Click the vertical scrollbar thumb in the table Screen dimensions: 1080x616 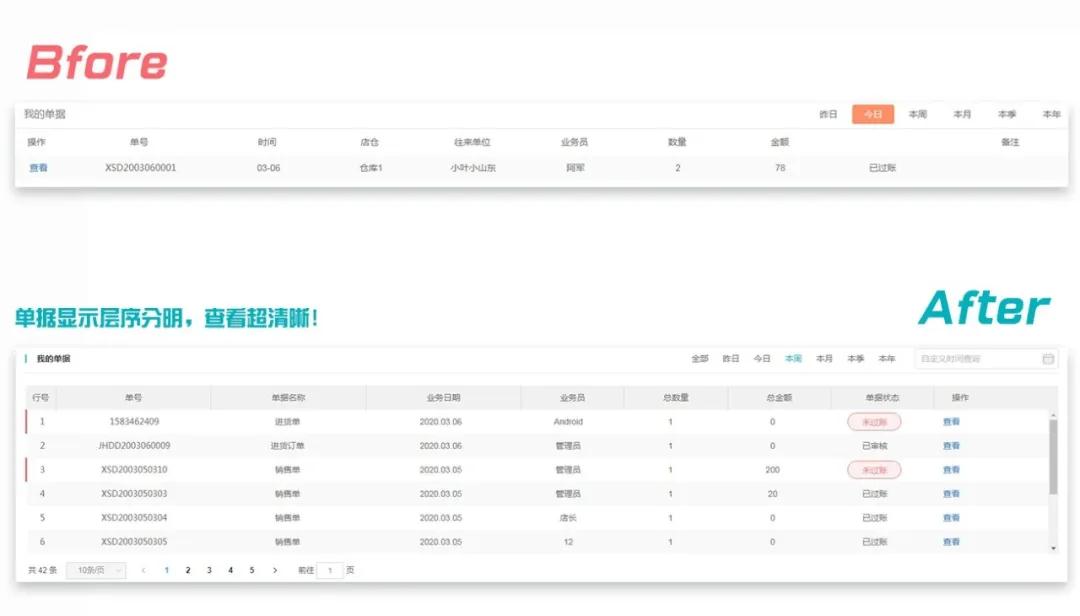(1052, 455)
